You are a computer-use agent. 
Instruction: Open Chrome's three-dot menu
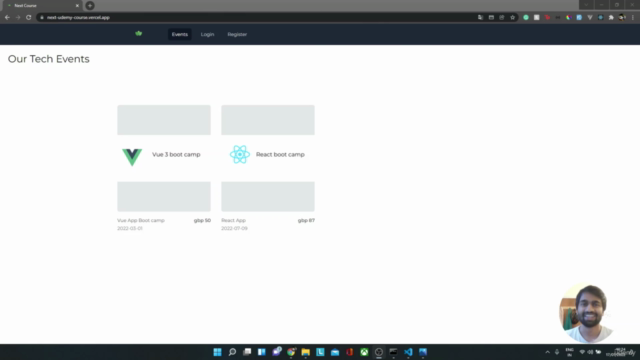(633, 18)
